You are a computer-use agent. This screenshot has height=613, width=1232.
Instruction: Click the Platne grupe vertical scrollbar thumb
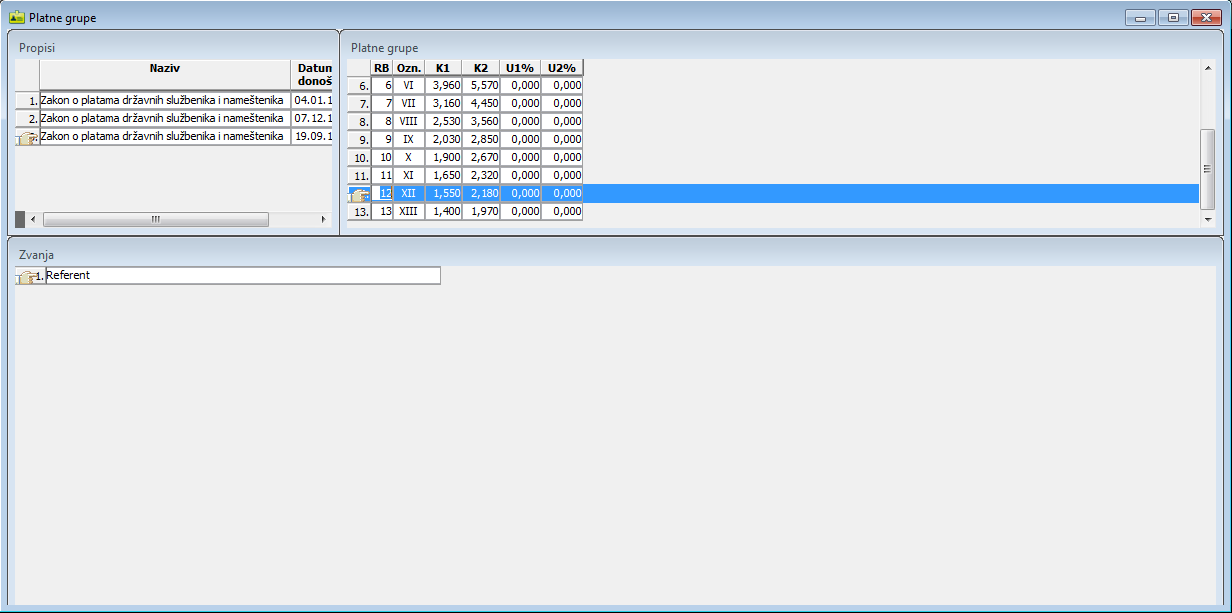coord(1207,168)
